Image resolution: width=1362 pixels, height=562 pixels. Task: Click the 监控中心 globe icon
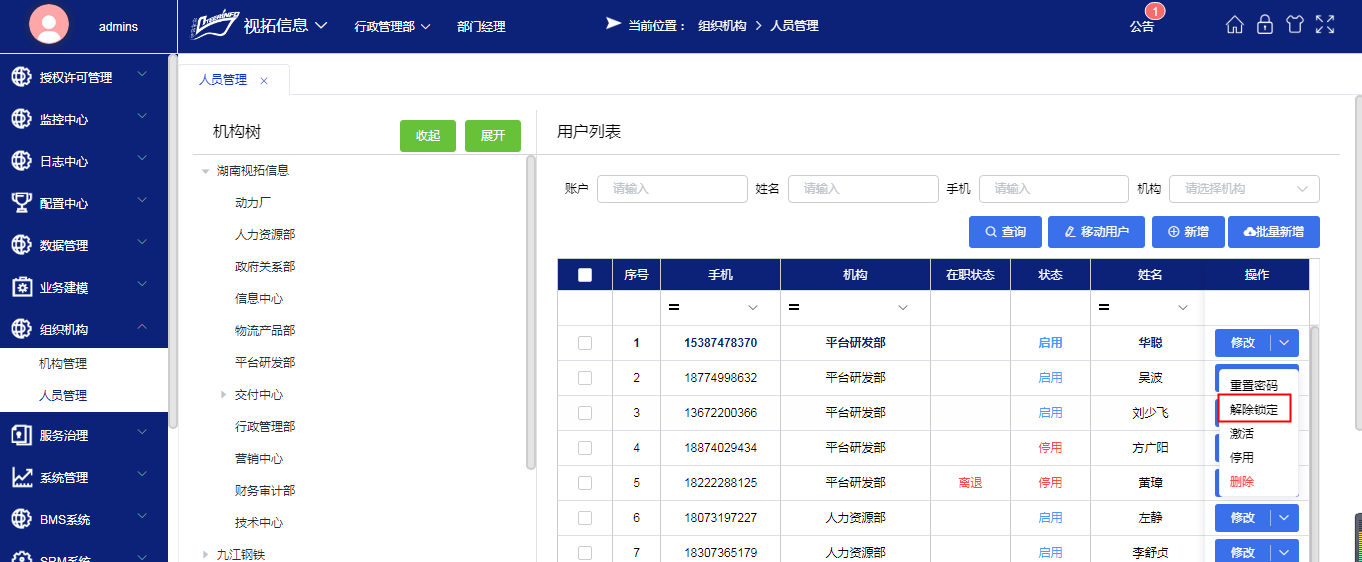tap(21, 119)
